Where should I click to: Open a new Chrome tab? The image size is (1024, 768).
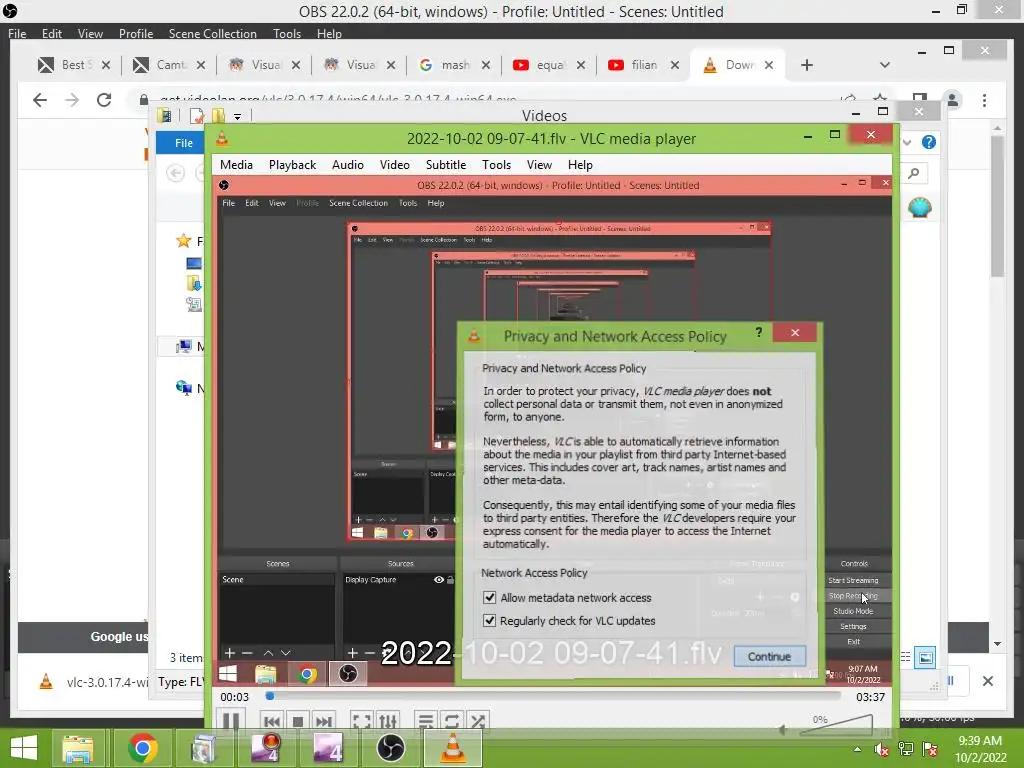pyautogui.click(x=807, y=65)
